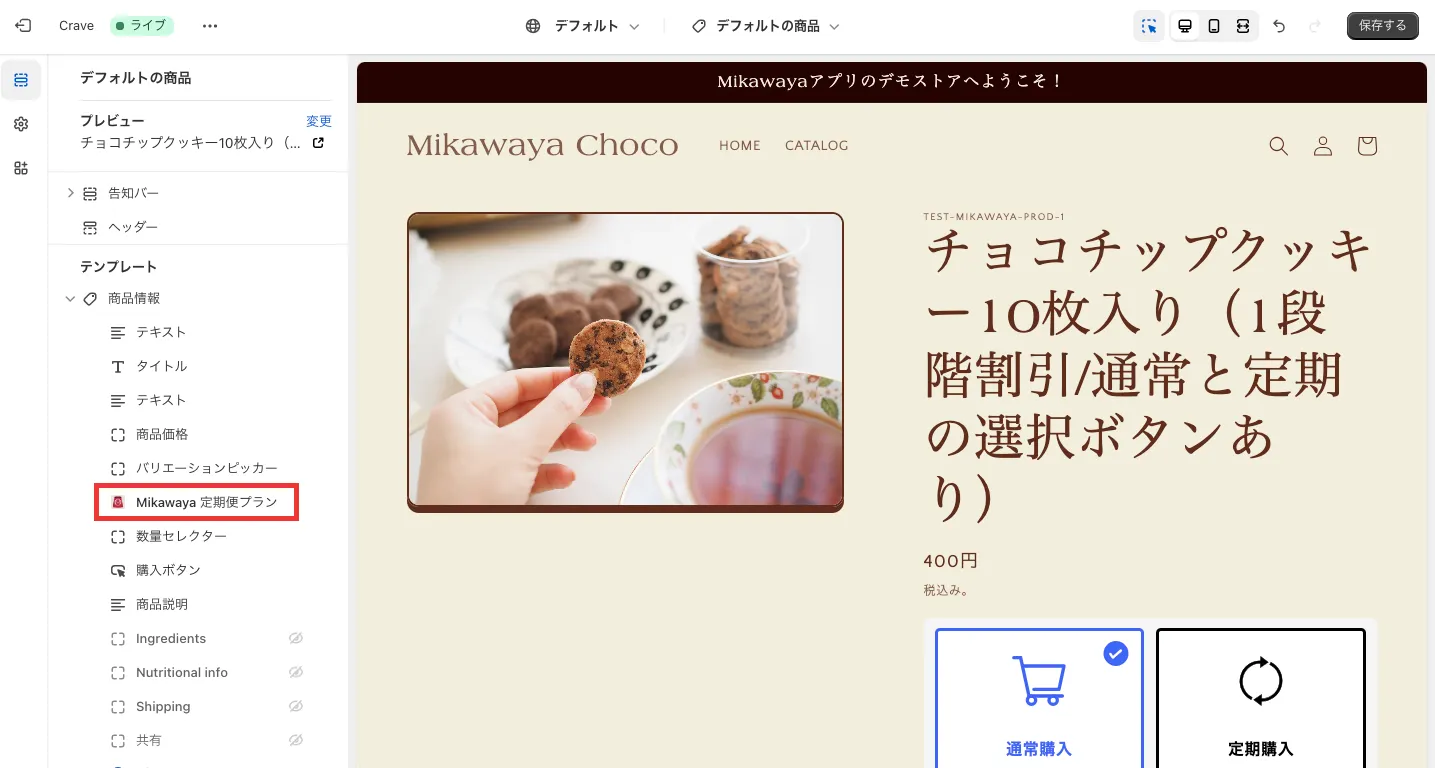Screen dimensions: 1435x768
Task: Unhide the Shipping block
Action: pos(296,706)
